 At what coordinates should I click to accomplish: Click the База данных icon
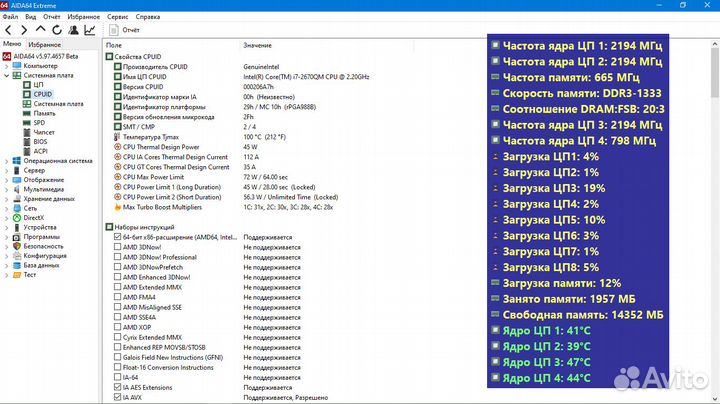coord(17,265)
